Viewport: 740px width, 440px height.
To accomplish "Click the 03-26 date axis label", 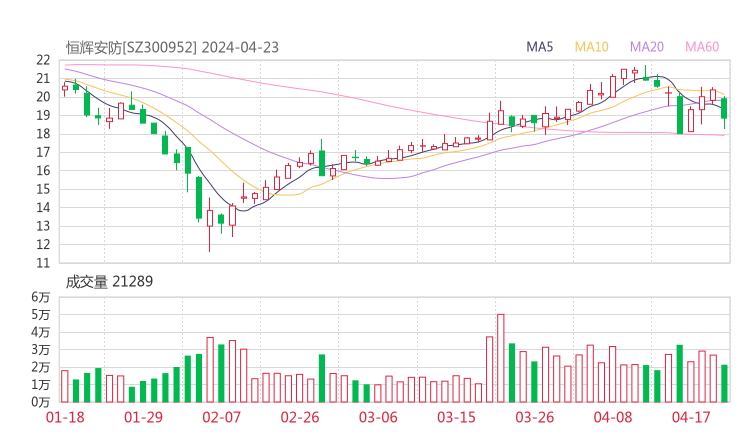I will point(534,417).
